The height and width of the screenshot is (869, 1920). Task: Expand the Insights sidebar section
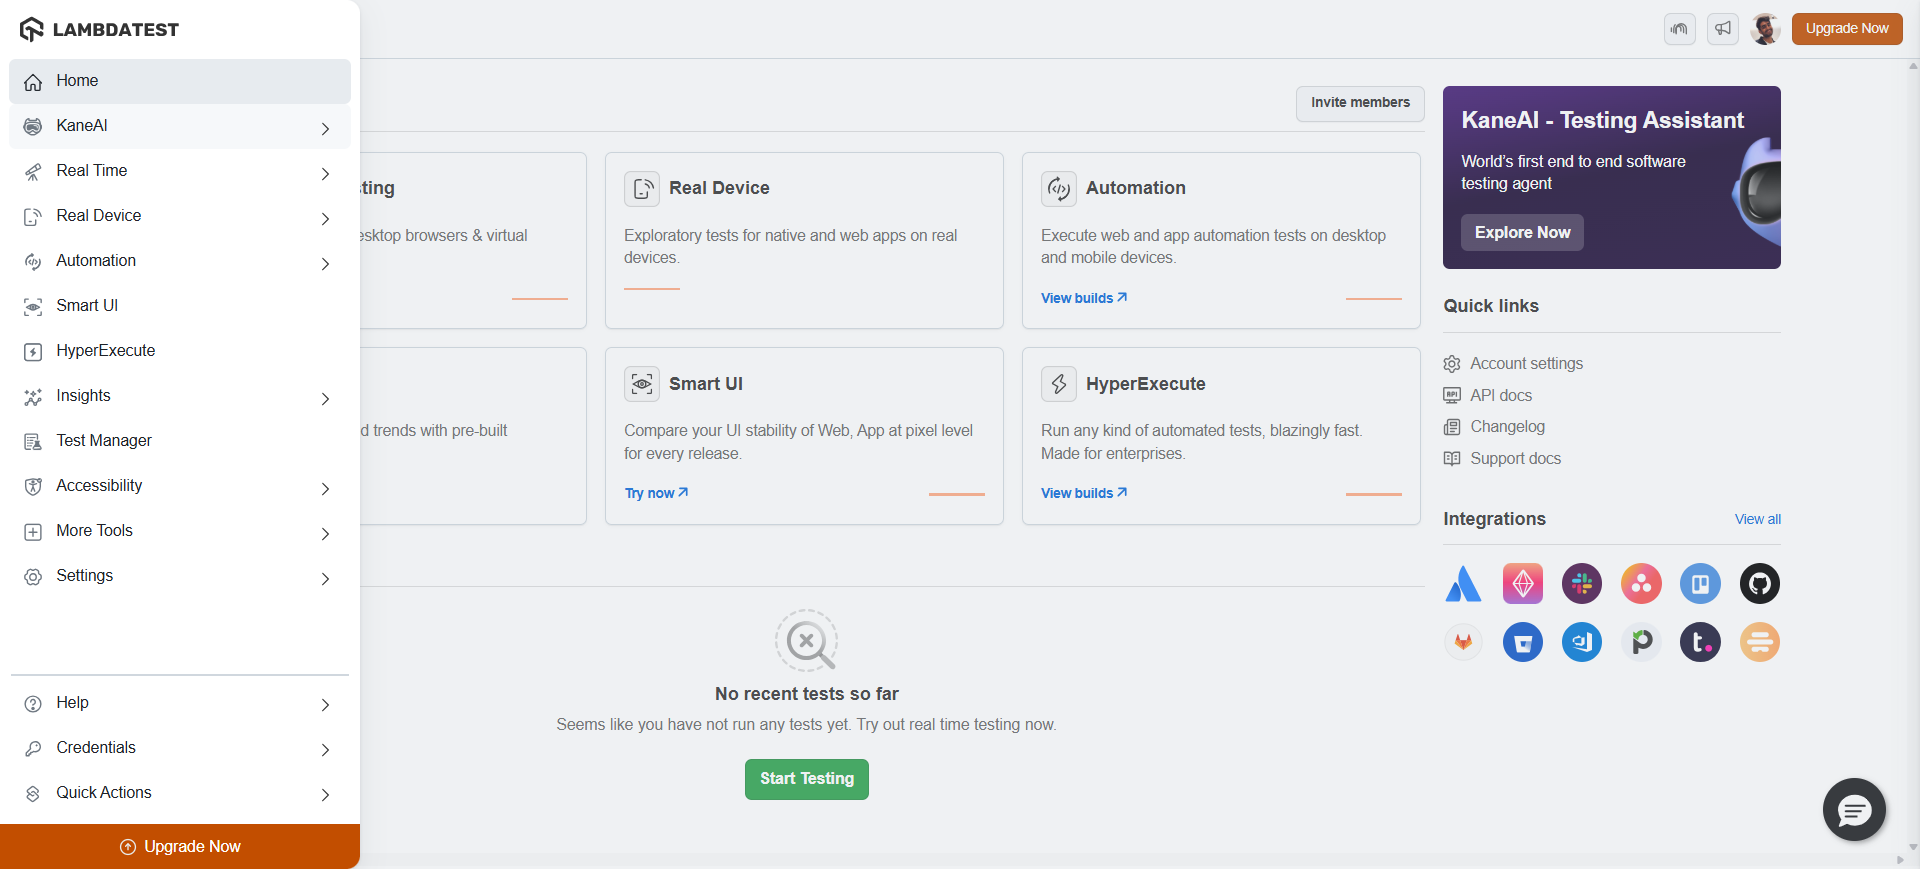(x=325, y=398)
